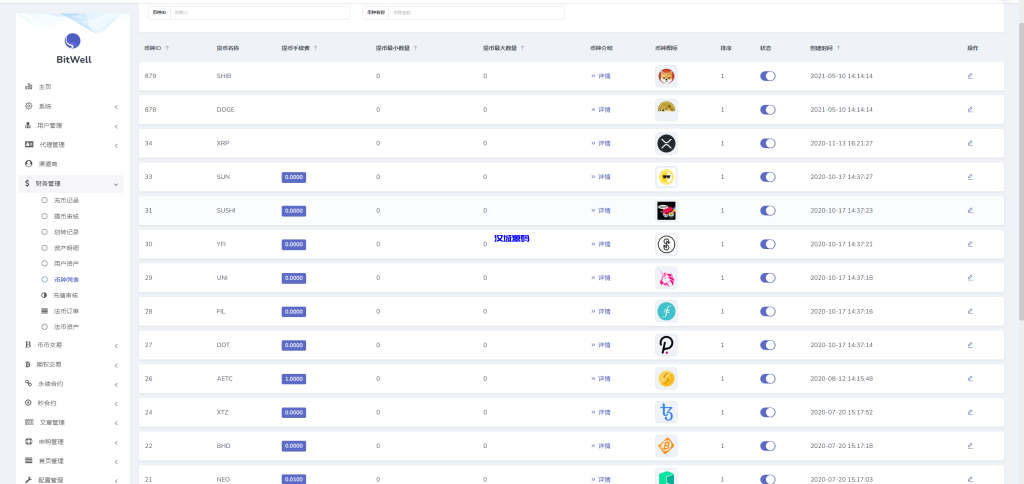Screen dimensions: 1024x484
Task: Sort by 创建时间 column arrow icon
Action: coord(839,48)
